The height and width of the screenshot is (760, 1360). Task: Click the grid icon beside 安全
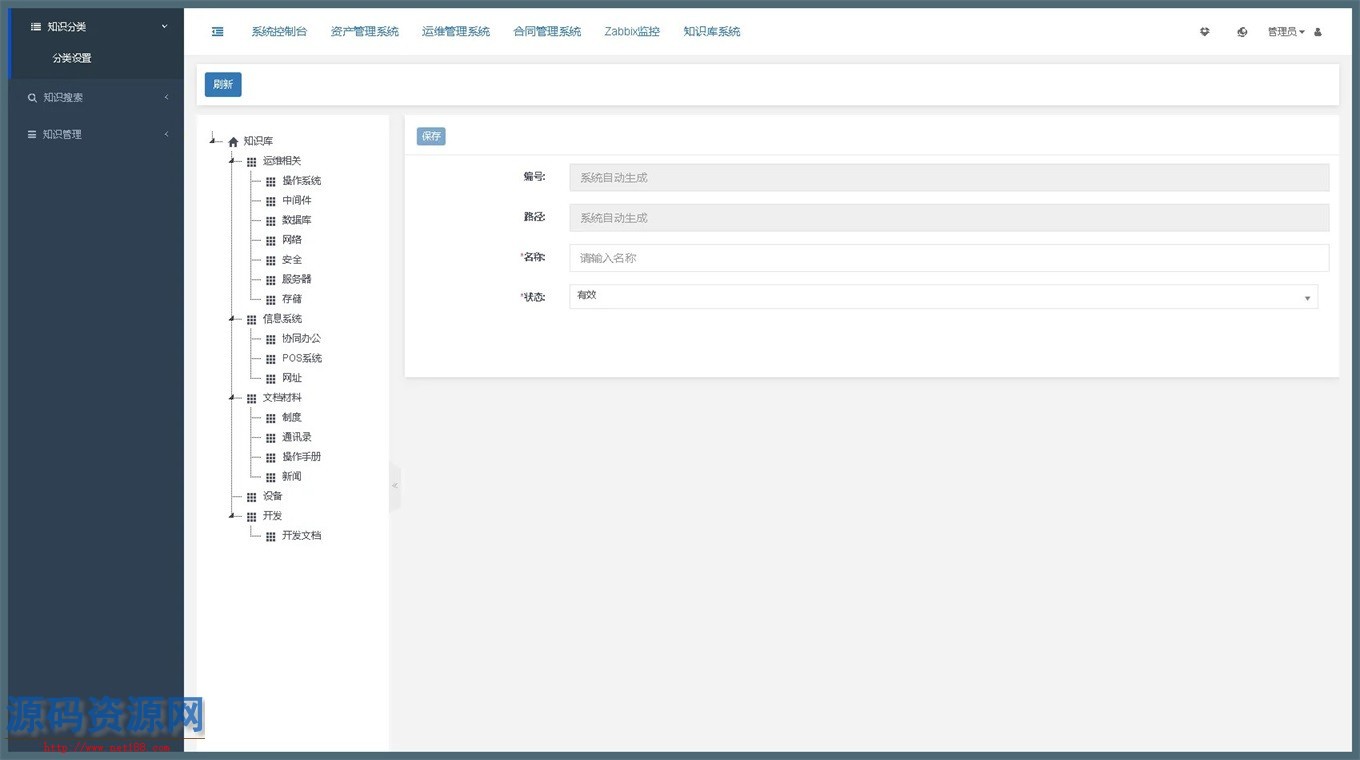[x=271, y=260]
